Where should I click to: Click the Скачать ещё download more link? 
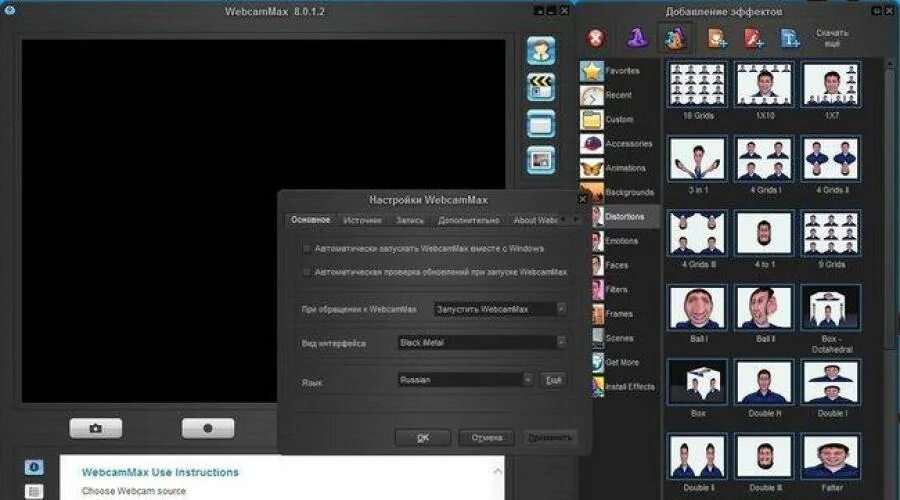[832, 38]
